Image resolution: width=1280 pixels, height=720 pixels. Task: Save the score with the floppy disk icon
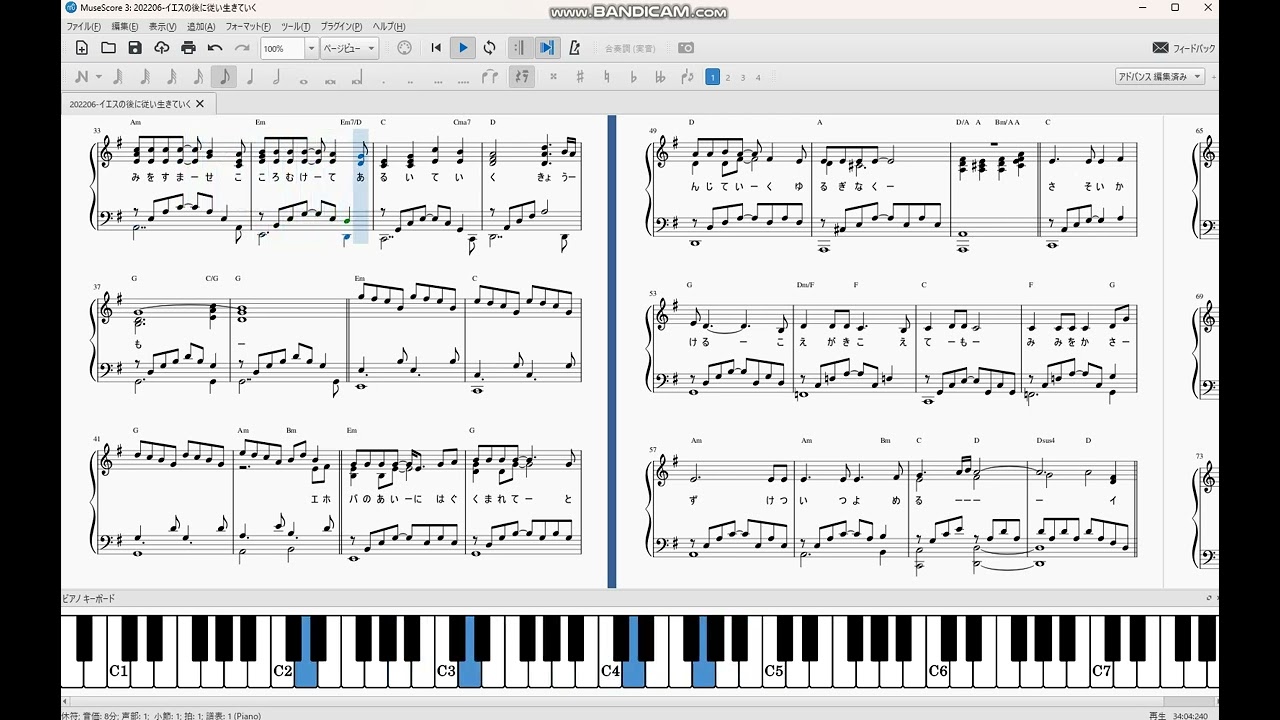click(x=135, y=48)
